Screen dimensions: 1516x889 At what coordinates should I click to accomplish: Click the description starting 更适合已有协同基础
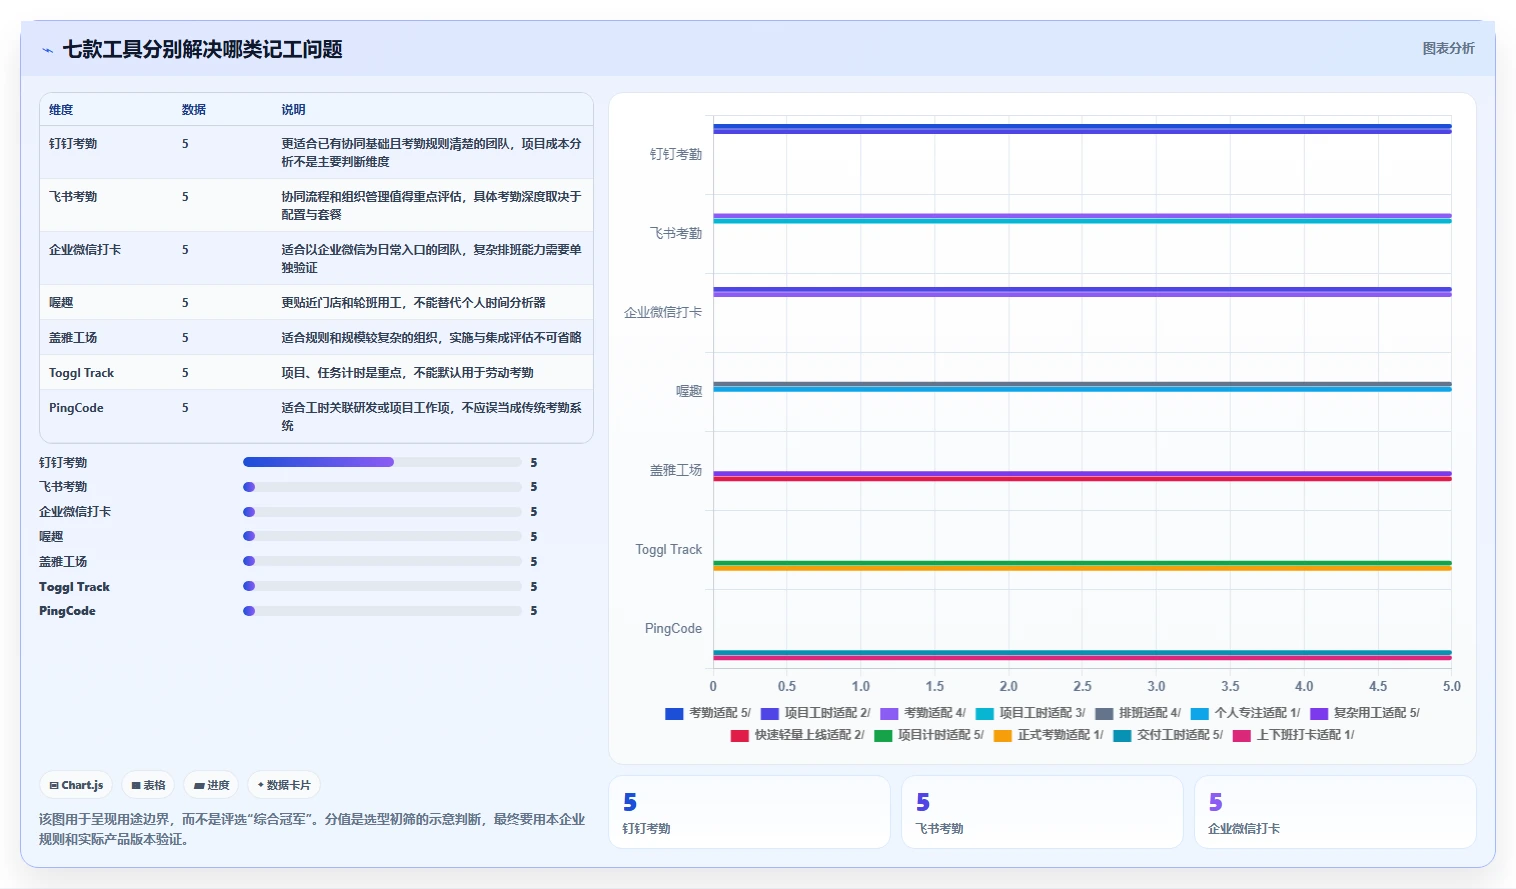(431, 153)
